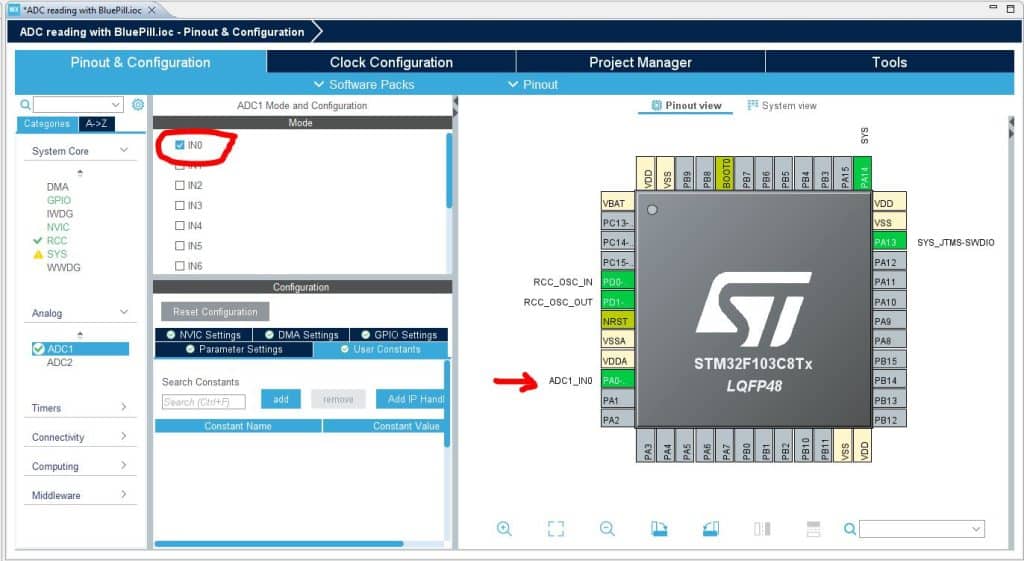
Task: Click the Add IP Handle button
Action: point(411,399)
